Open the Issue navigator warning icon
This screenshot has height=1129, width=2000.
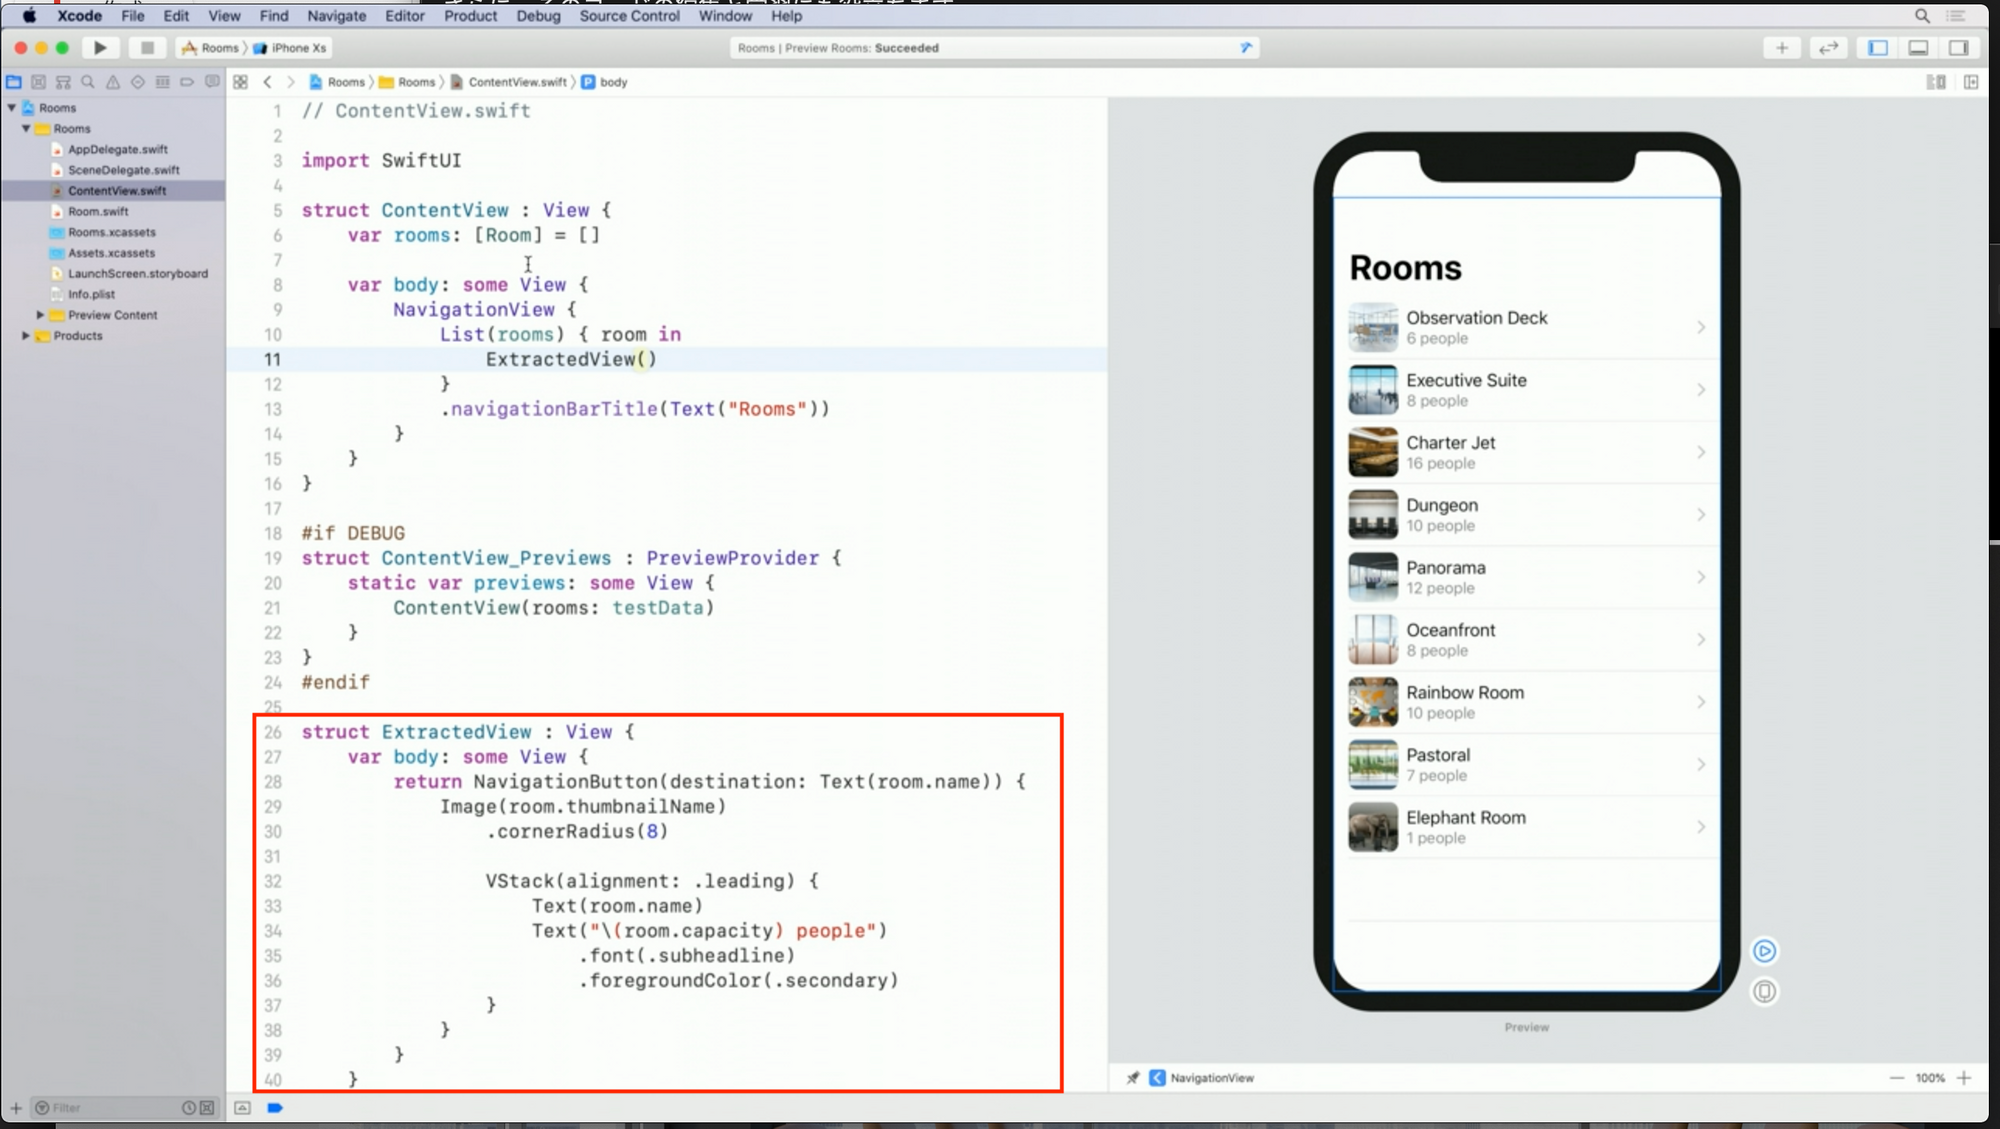(113, 82)
